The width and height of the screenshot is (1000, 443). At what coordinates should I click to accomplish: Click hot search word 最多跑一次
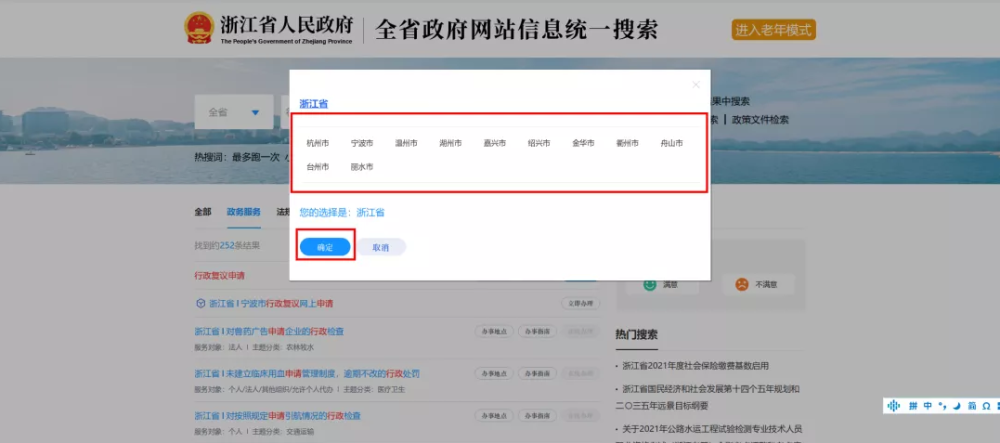pyautogui.click(x=256, y=157)
